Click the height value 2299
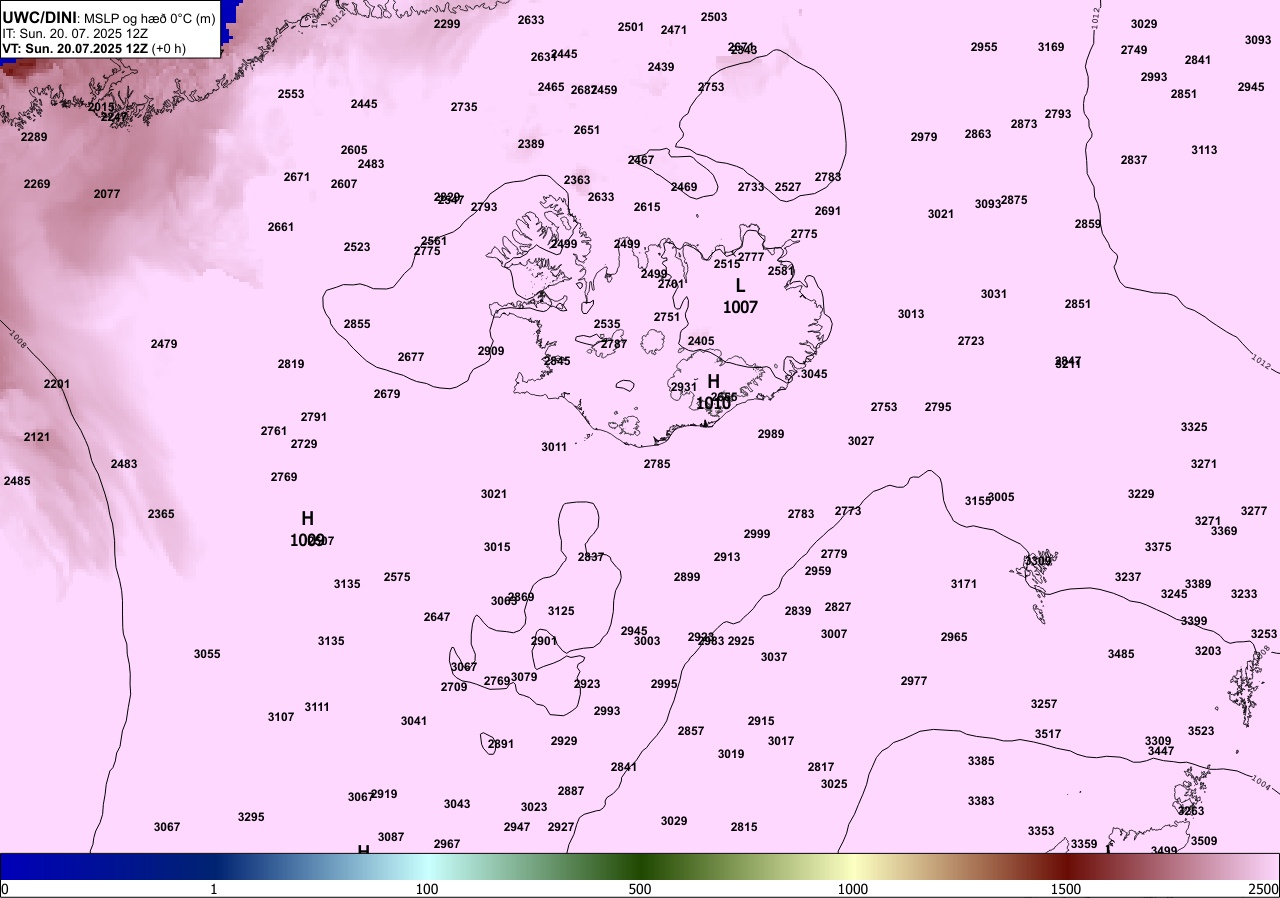Viewport: 1280px width, 898px height. point(447,24)
